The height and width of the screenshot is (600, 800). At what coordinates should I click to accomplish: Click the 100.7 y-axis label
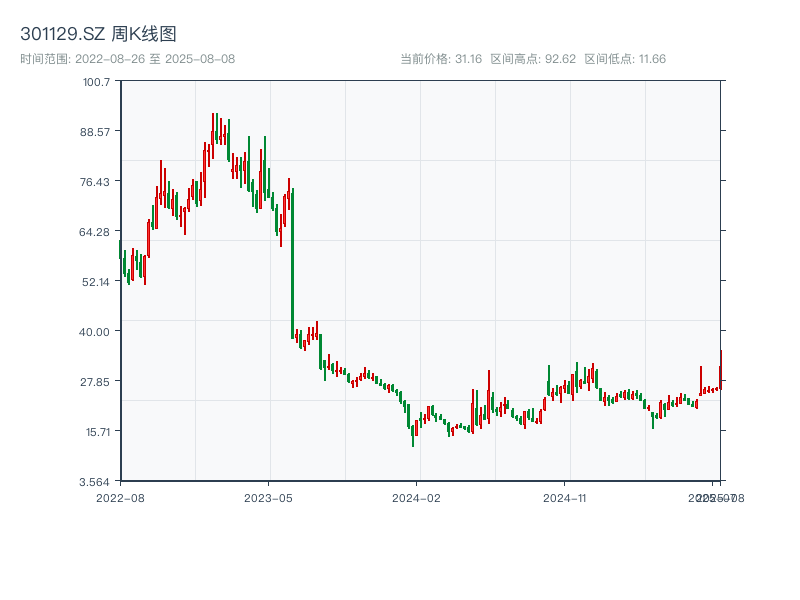[96, 81]
